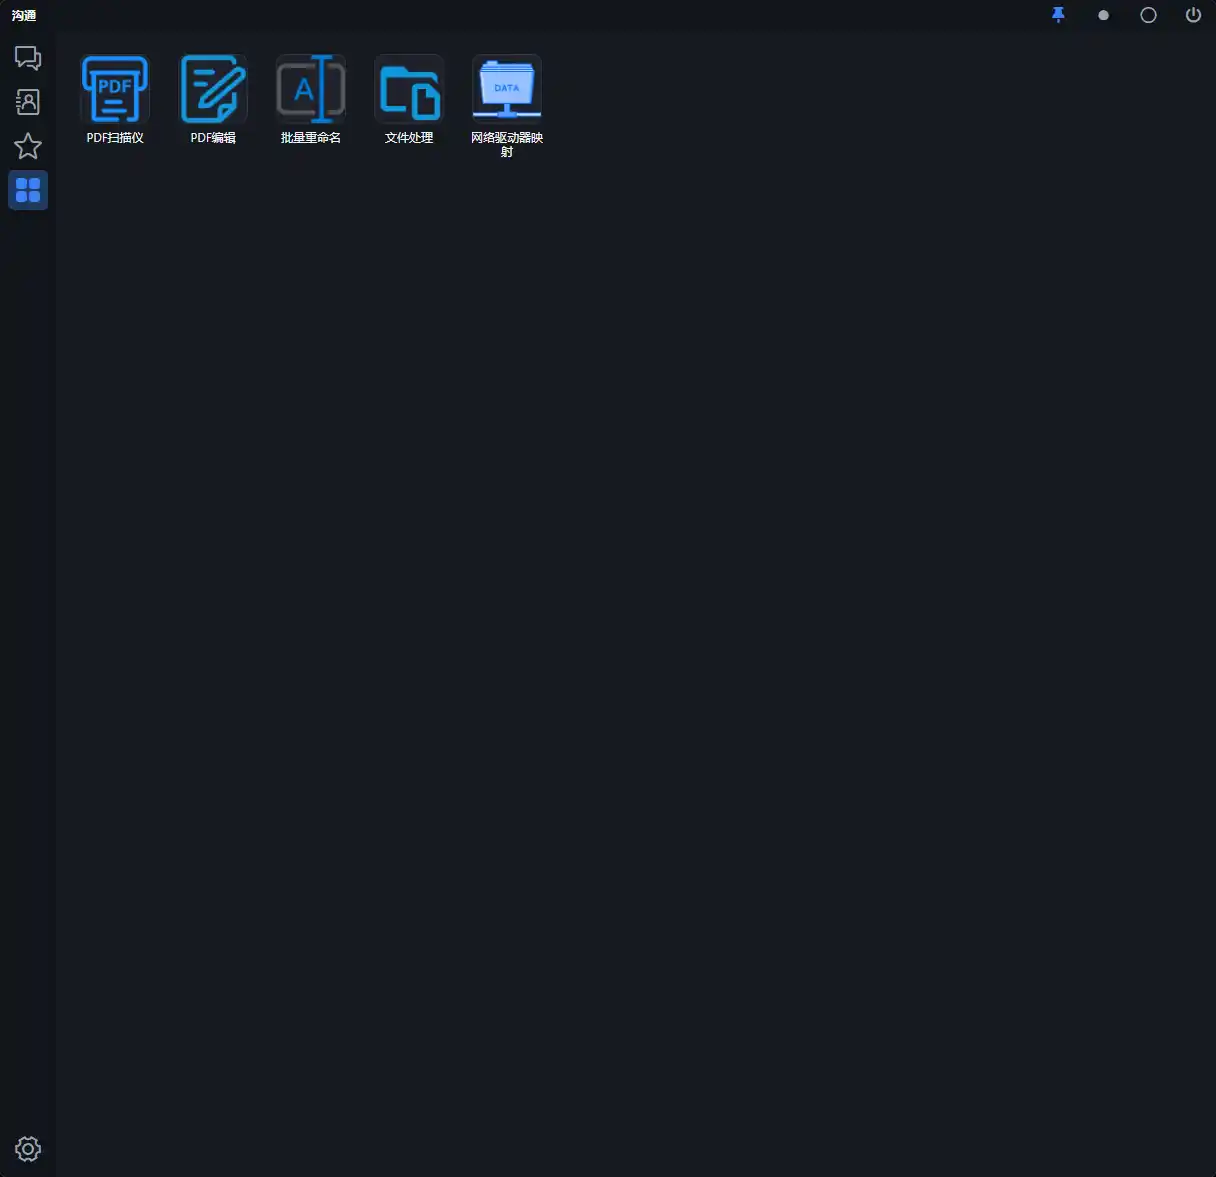Click the small filled dot title bar button

[1103, 15]
